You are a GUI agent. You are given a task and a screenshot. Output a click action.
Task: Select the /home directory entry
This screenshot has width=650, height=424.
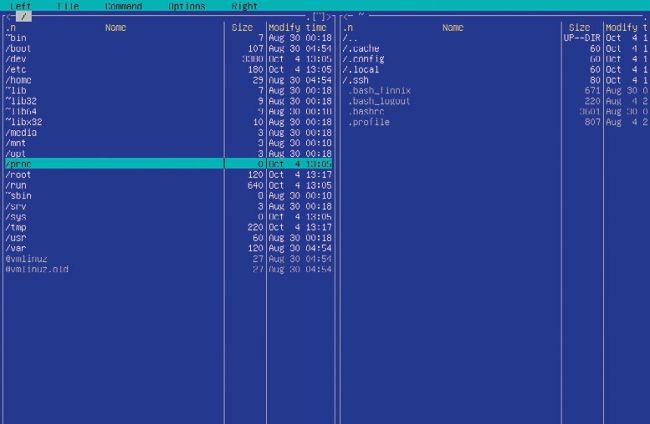pyautogui.click(x=19, y=80)
